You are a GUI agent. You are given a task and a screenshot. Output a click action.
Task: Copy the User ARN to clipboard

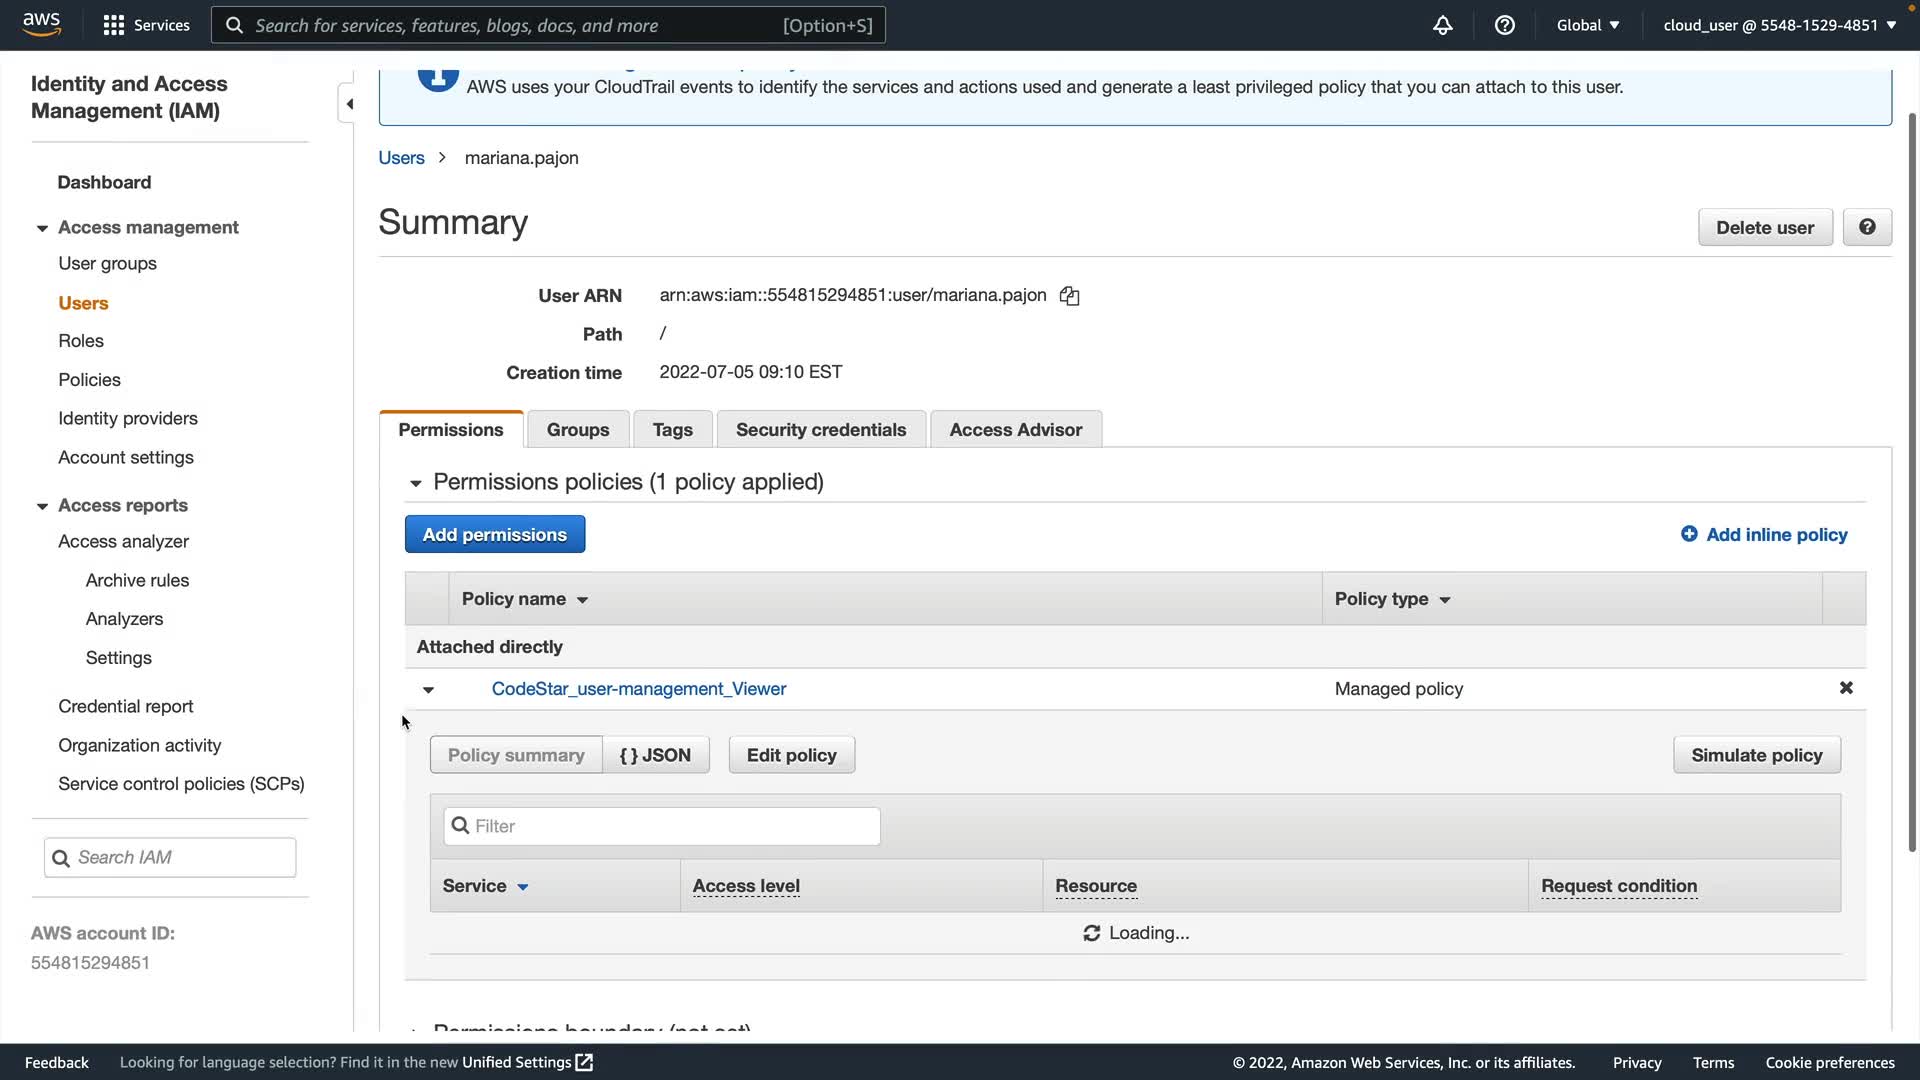pyautogui.click(x=1069, y=296)
